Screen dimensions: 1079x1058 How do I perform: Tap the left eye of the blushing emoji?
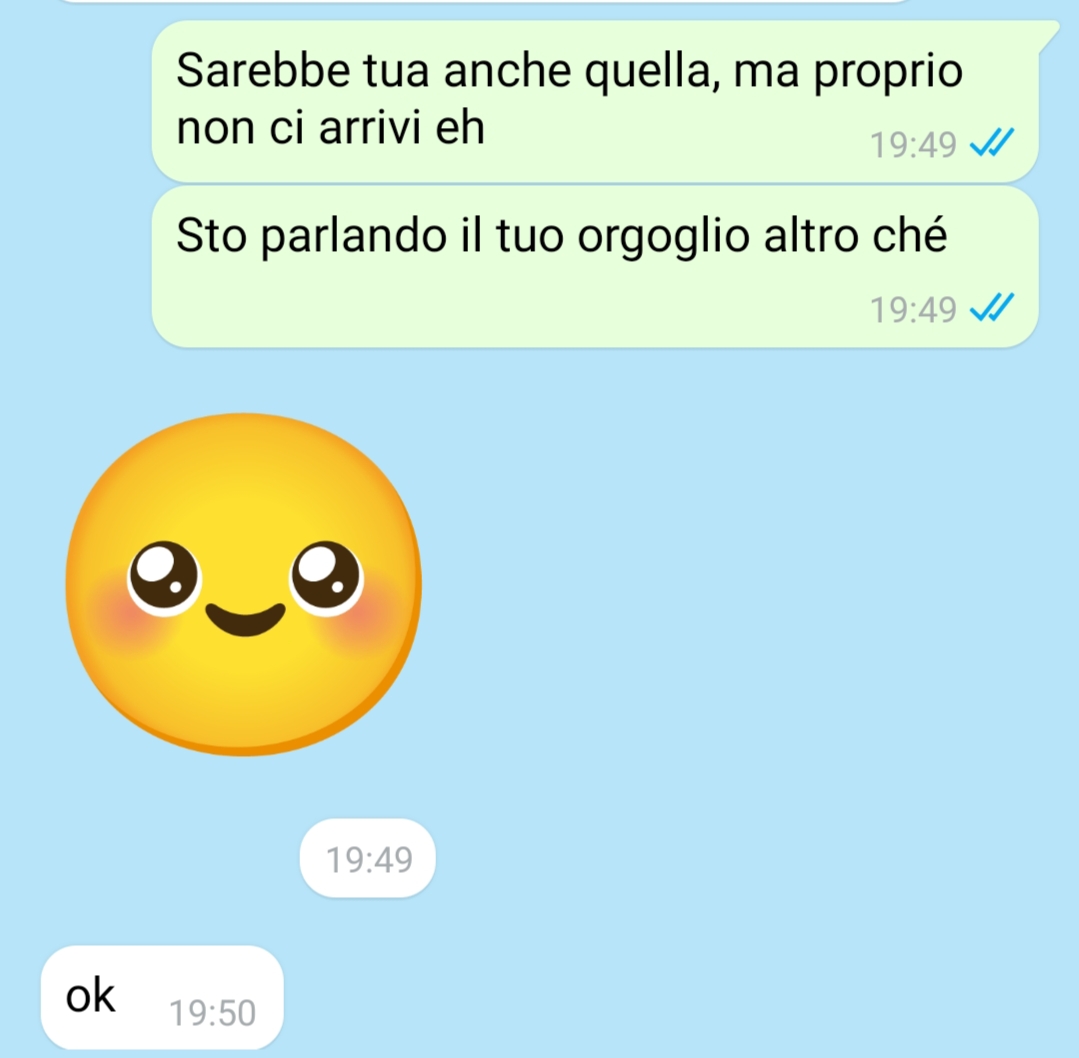coord(163,577)
